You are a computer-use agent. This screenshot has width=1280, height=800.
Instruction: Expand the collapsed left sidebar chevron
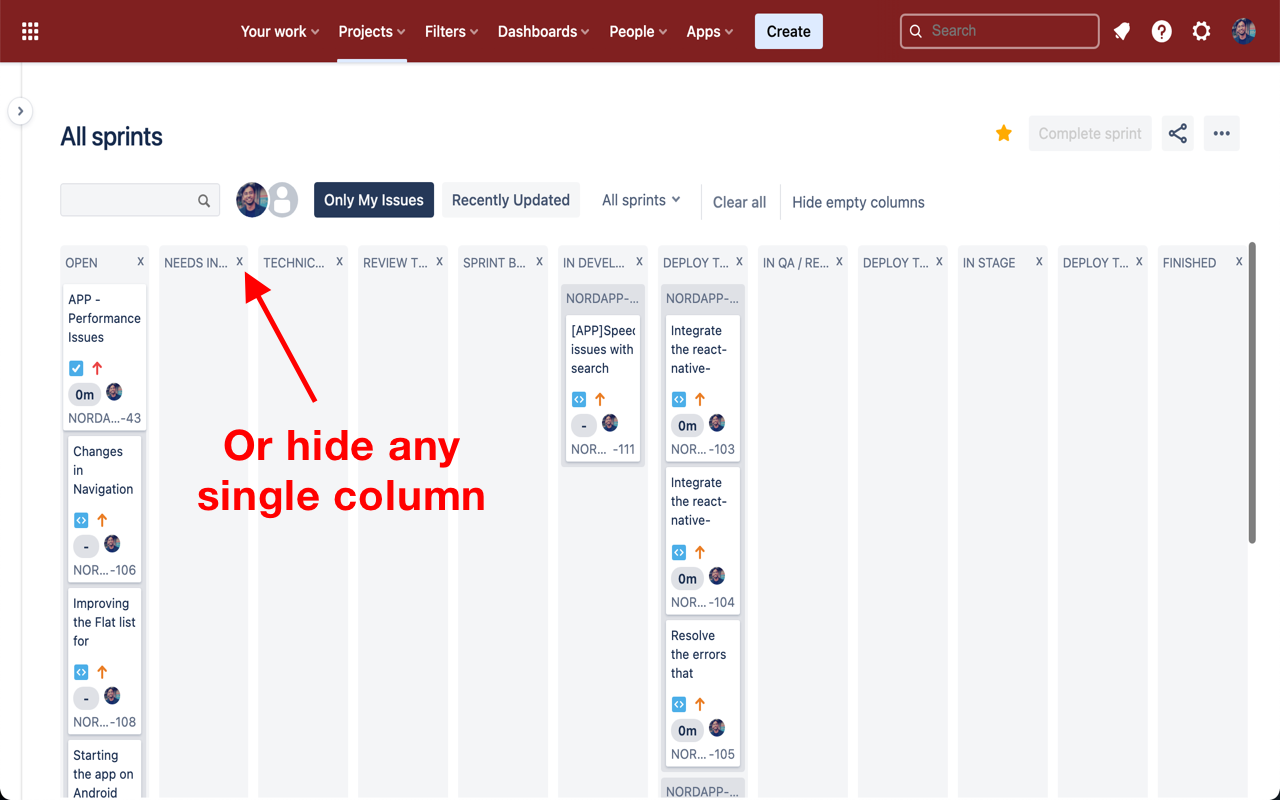coord(20,111)
